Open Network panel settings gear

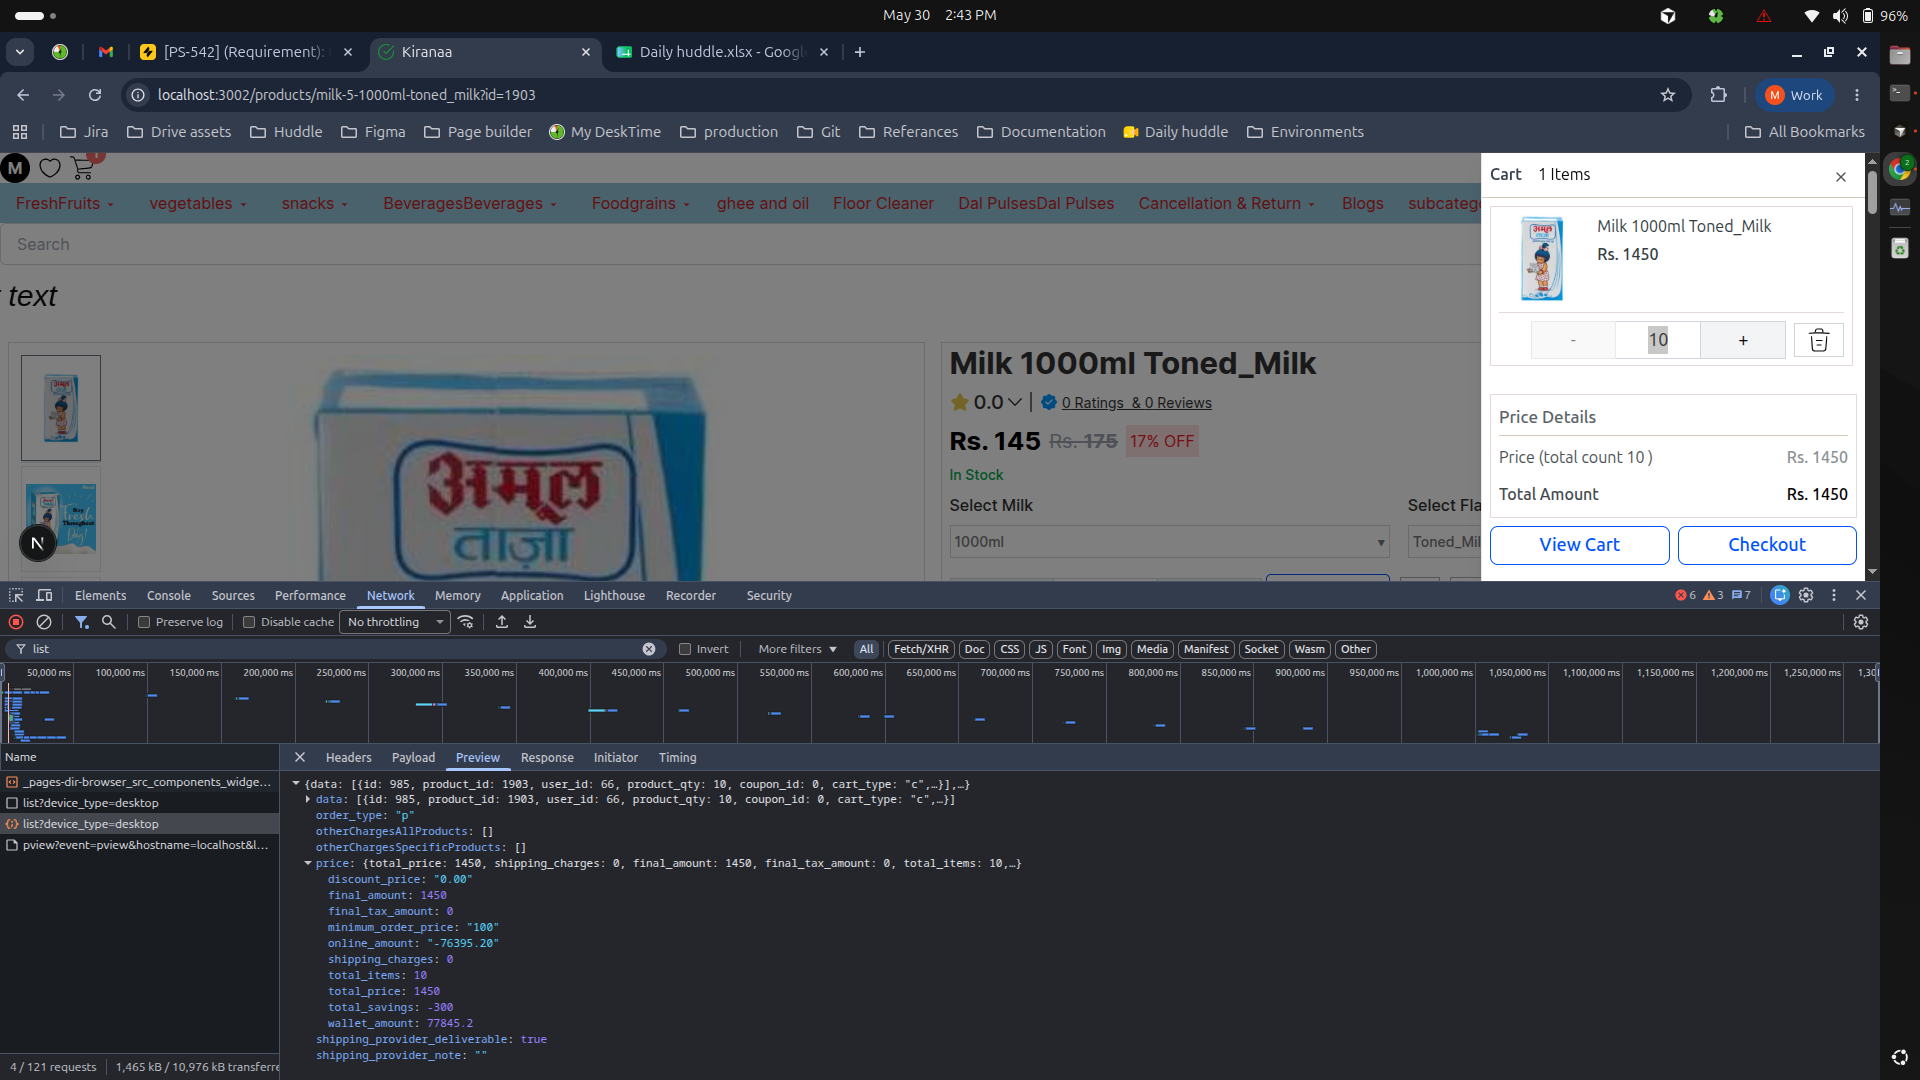(x=1861, y=622)
